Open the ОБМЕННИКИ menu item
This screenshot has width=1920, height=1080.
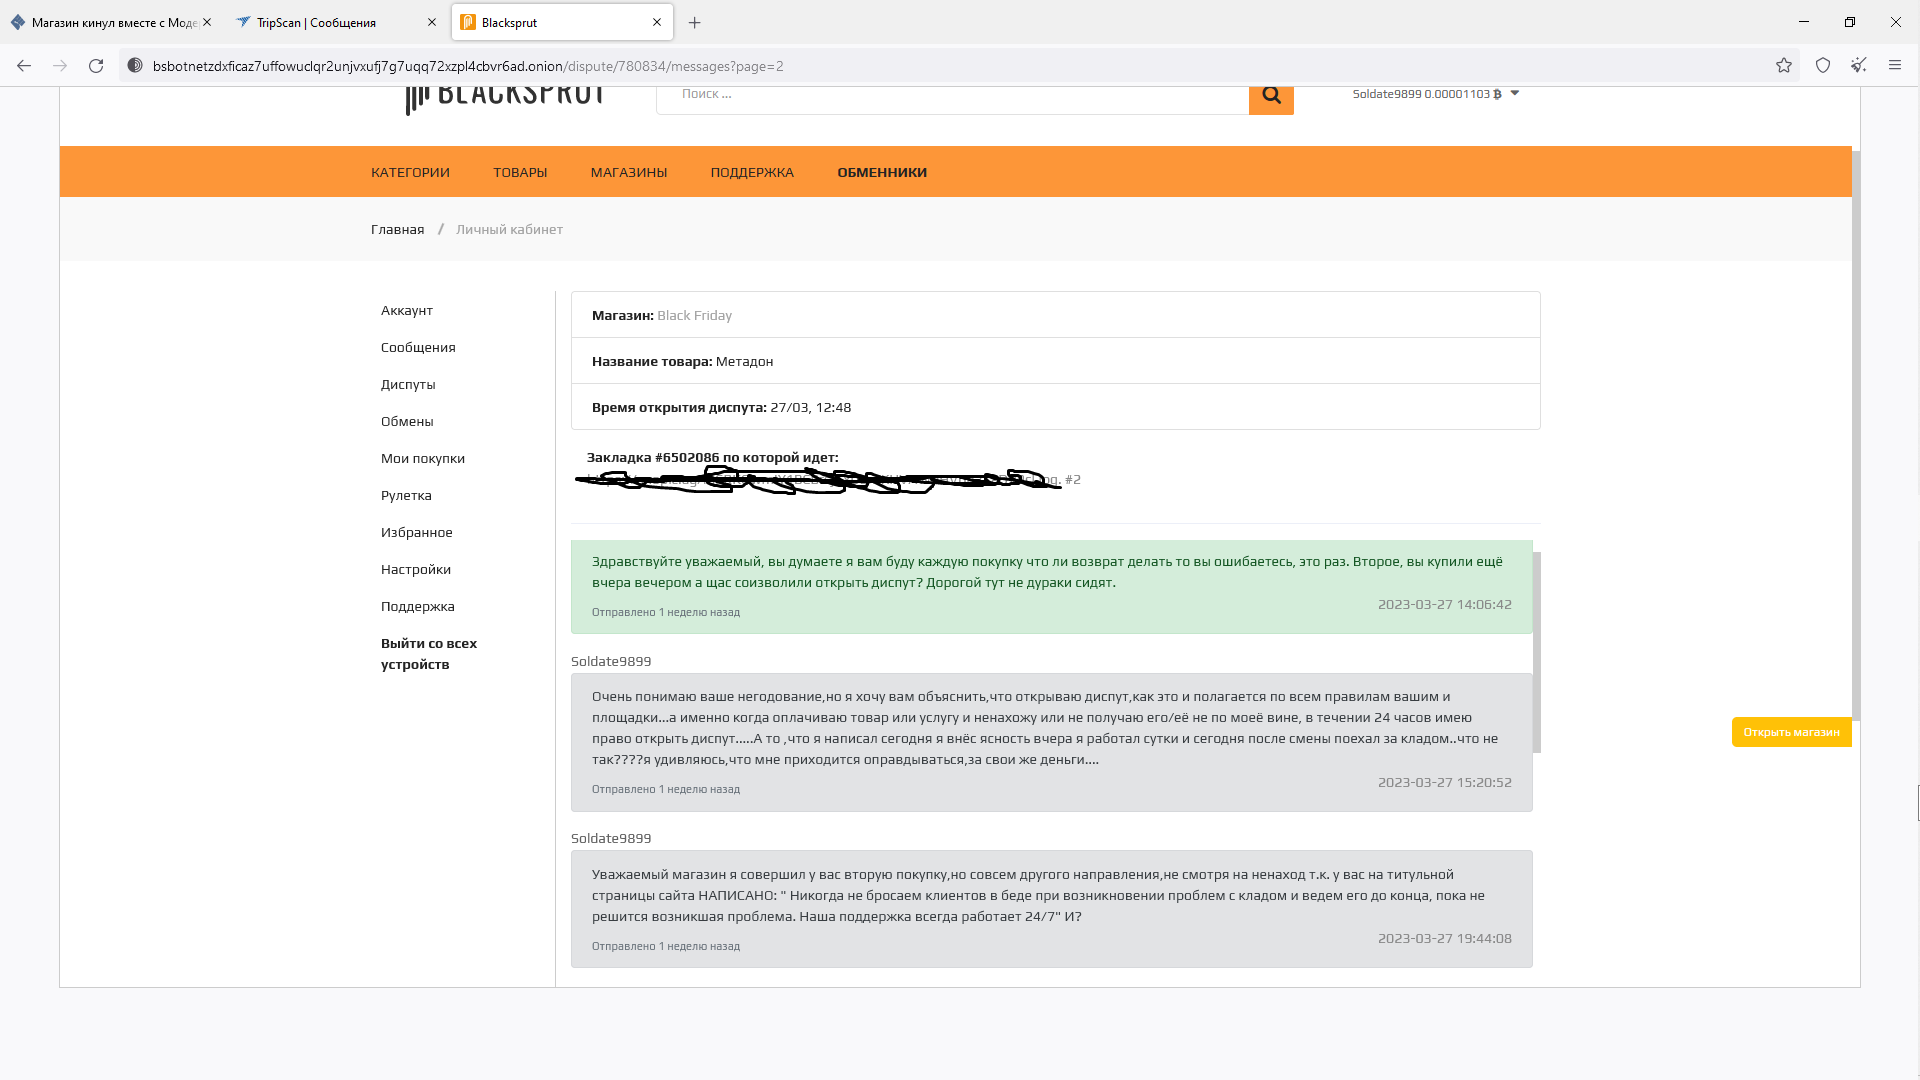click(x=882, y=172)
